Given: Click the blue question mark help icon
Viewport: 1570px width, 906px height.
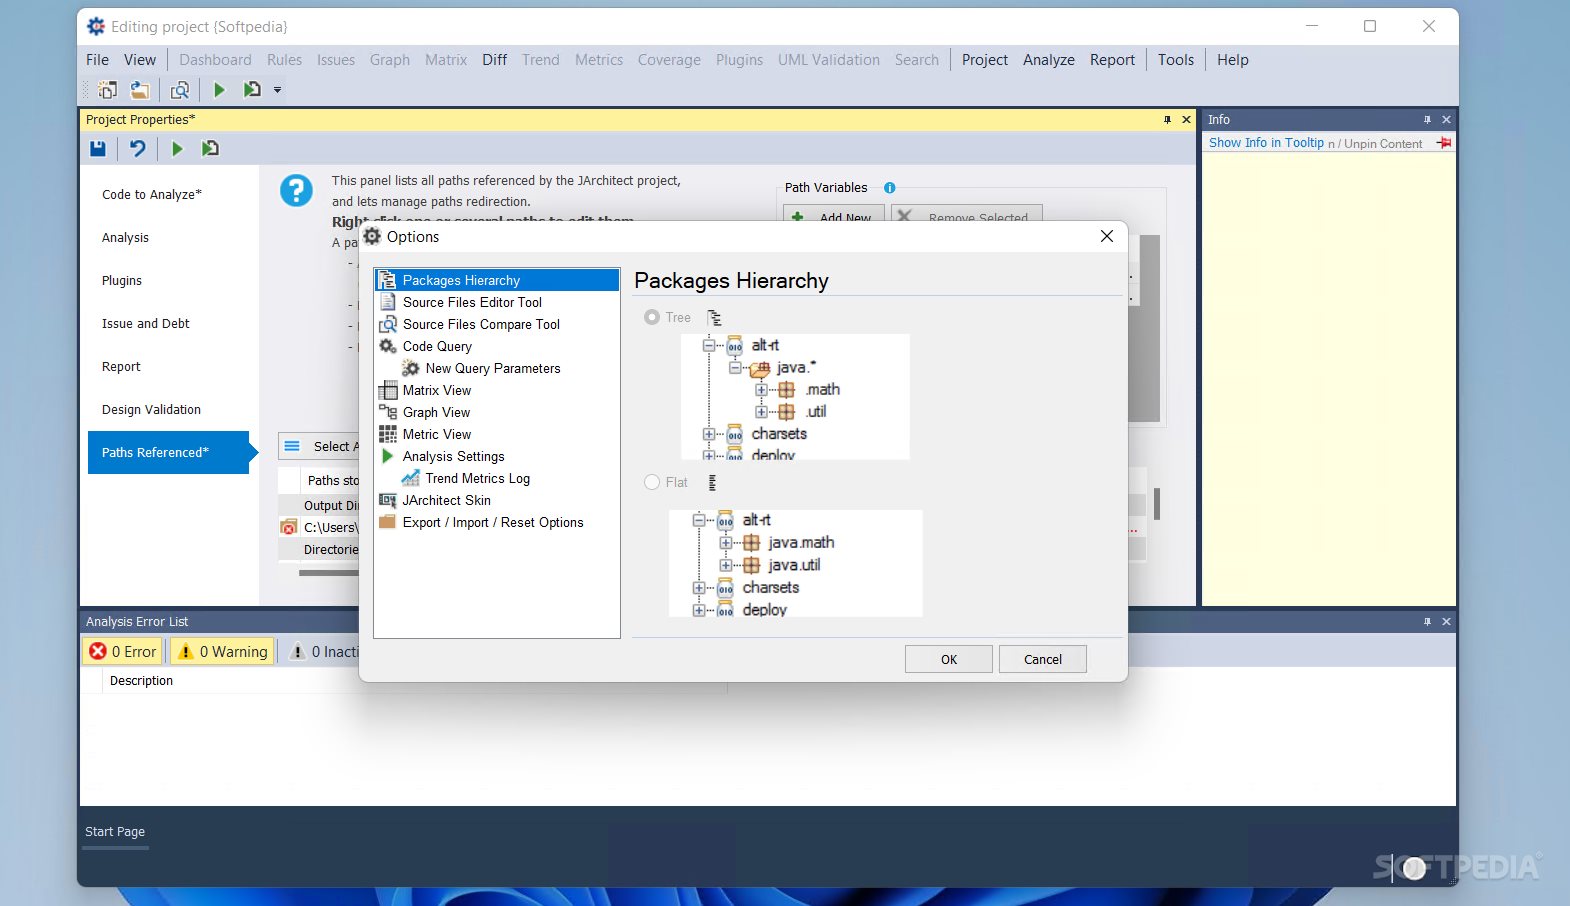Looking at the screenshot, I should (x=296, y=190).
